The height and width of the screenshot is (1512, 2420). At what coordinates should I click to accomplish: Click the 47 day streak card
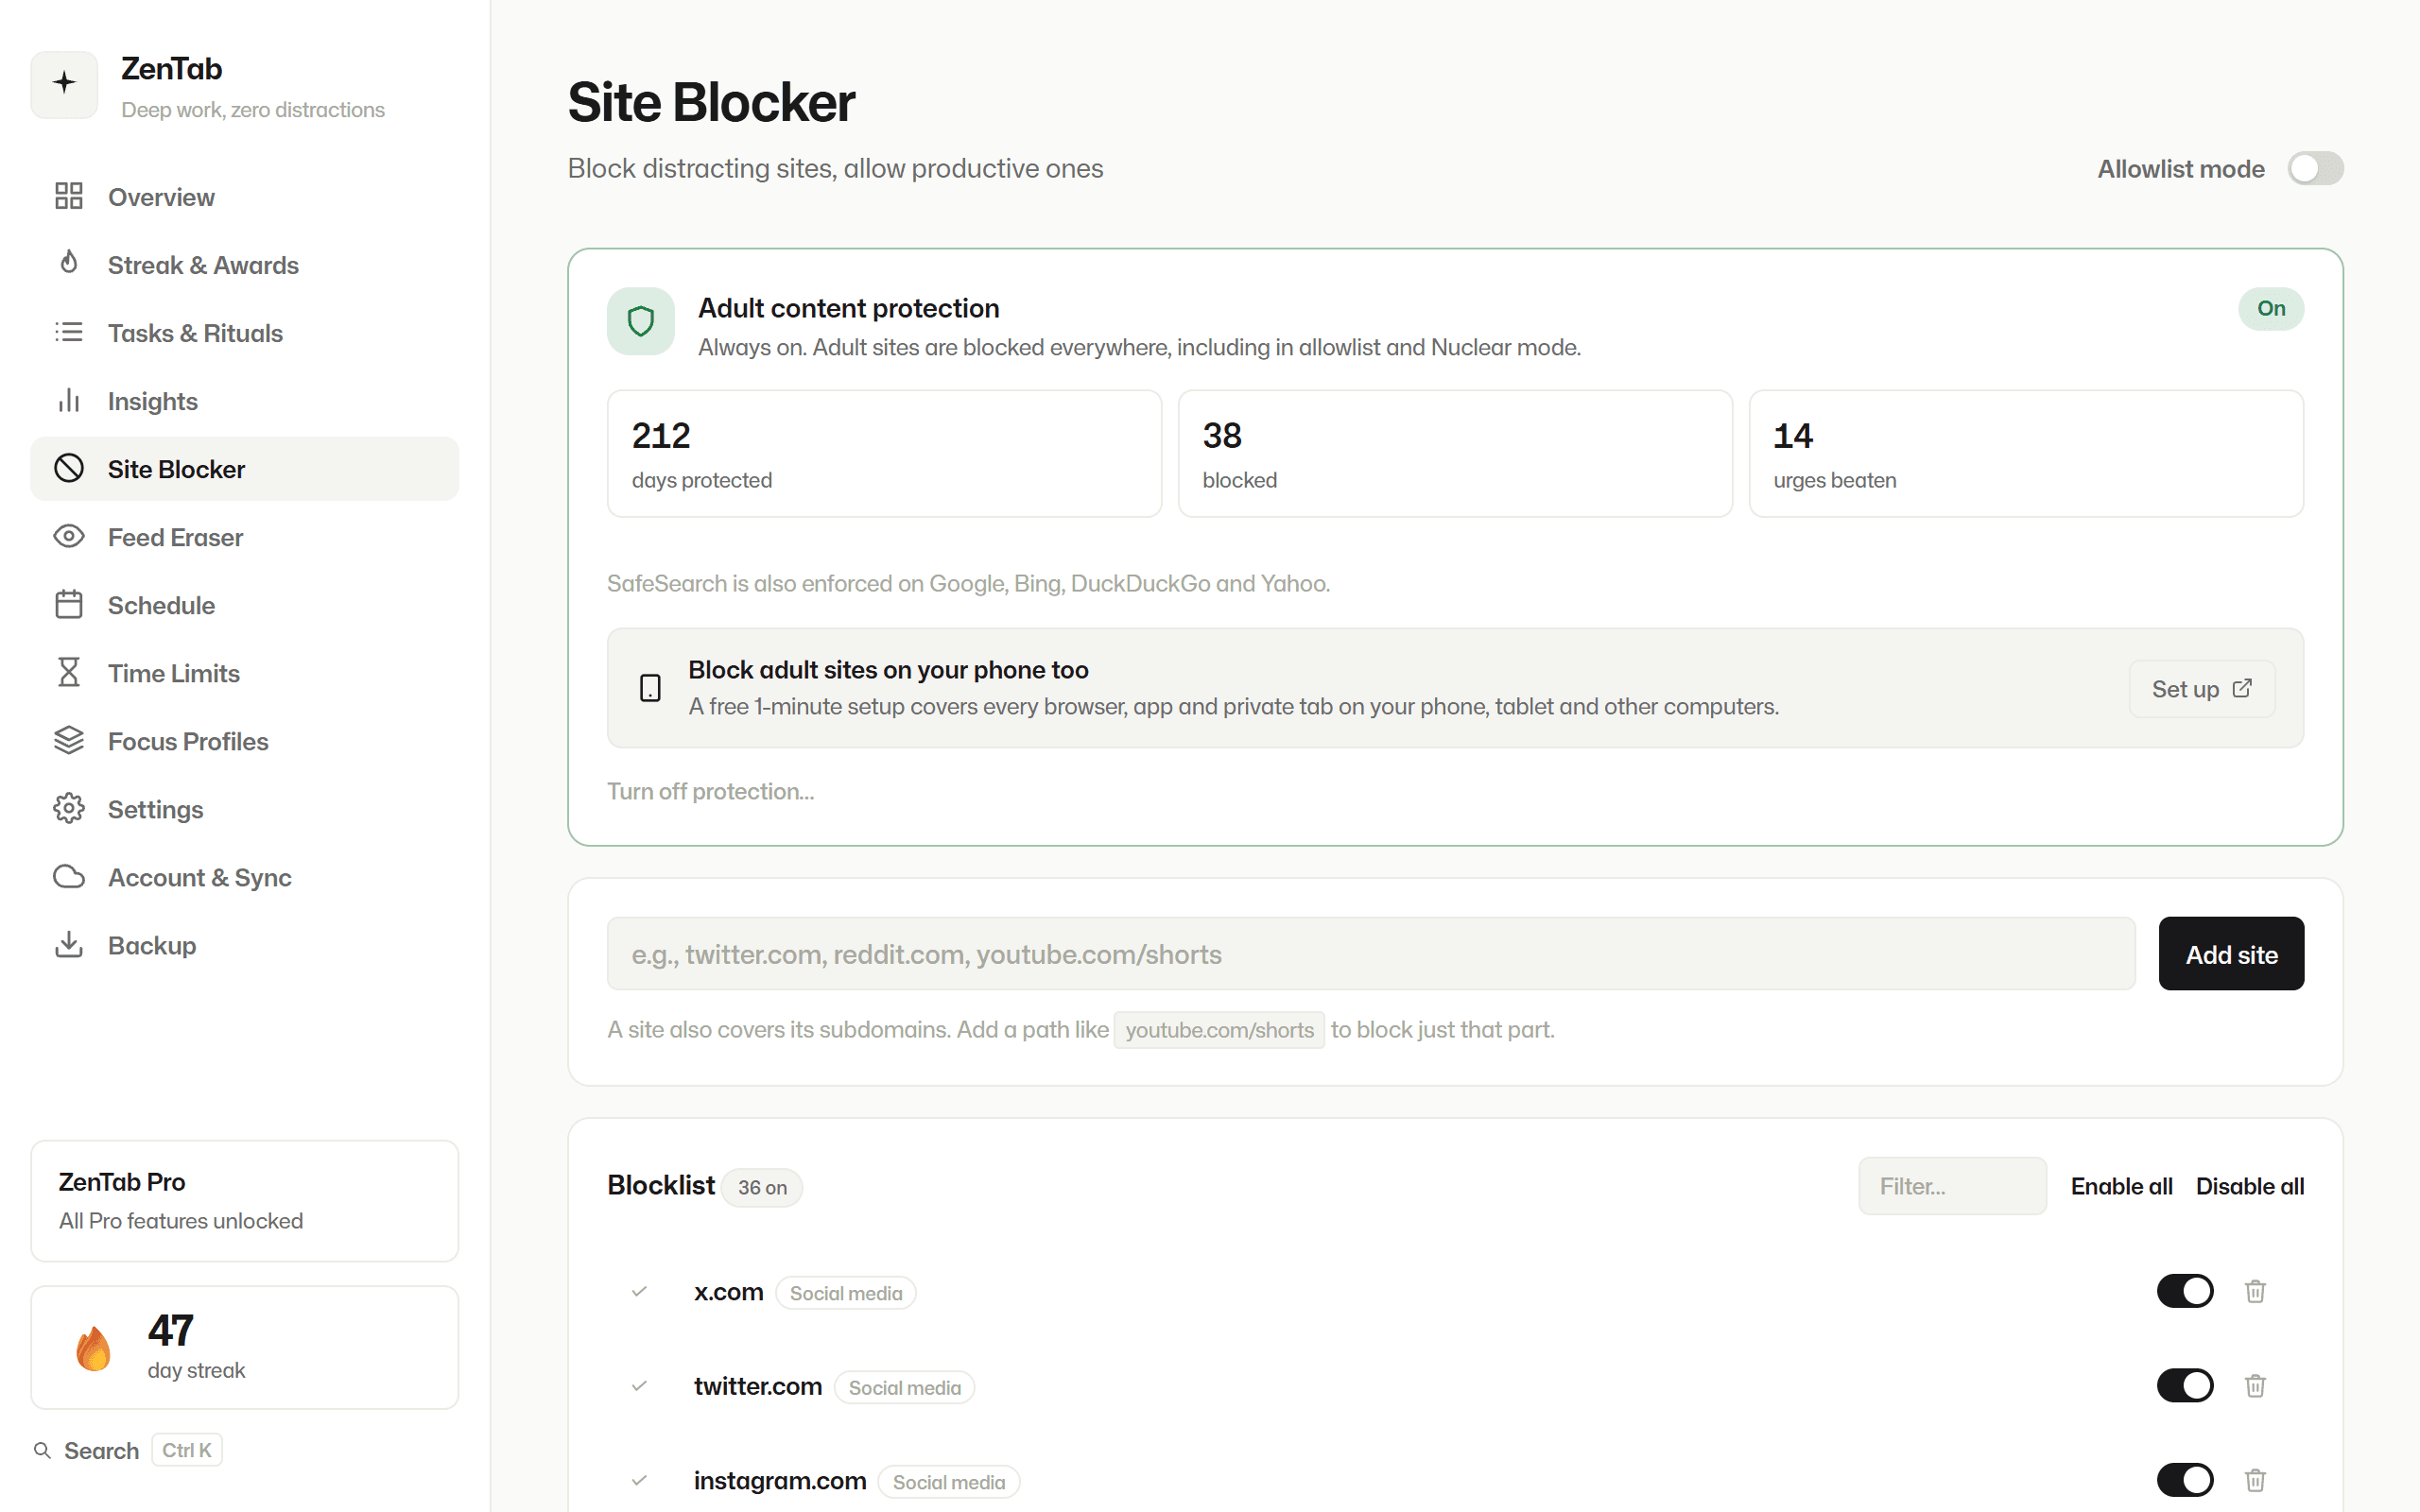[x=245, y=1347]
